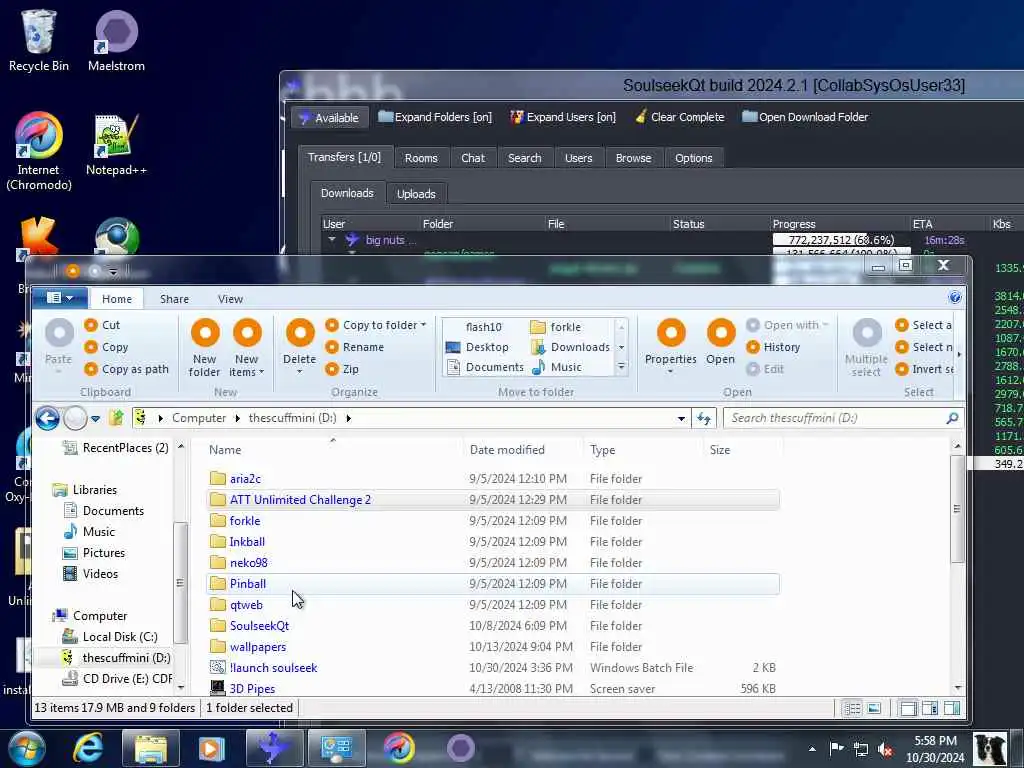Launch the Maelstrom desktop shortcut

tap(116, 40)
